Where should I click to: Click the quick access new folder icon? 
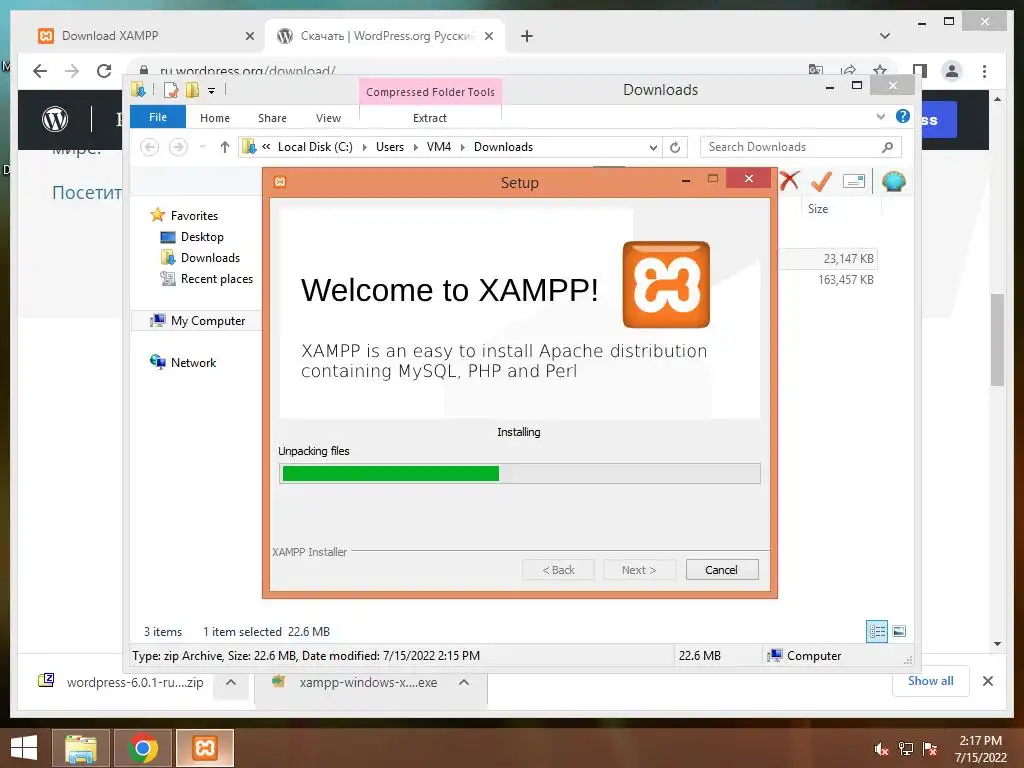tap(192, 90)
